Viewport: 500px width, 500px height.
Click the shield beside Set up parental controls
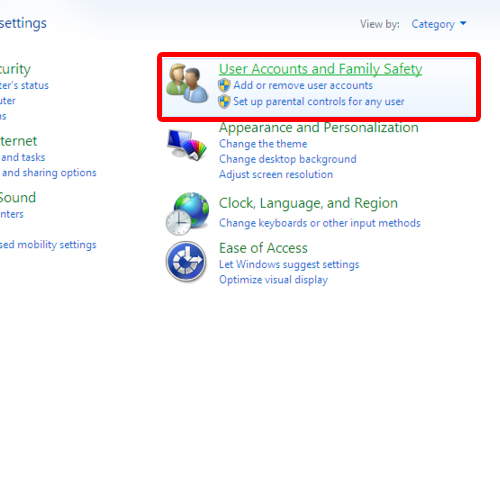click(224, 101)
